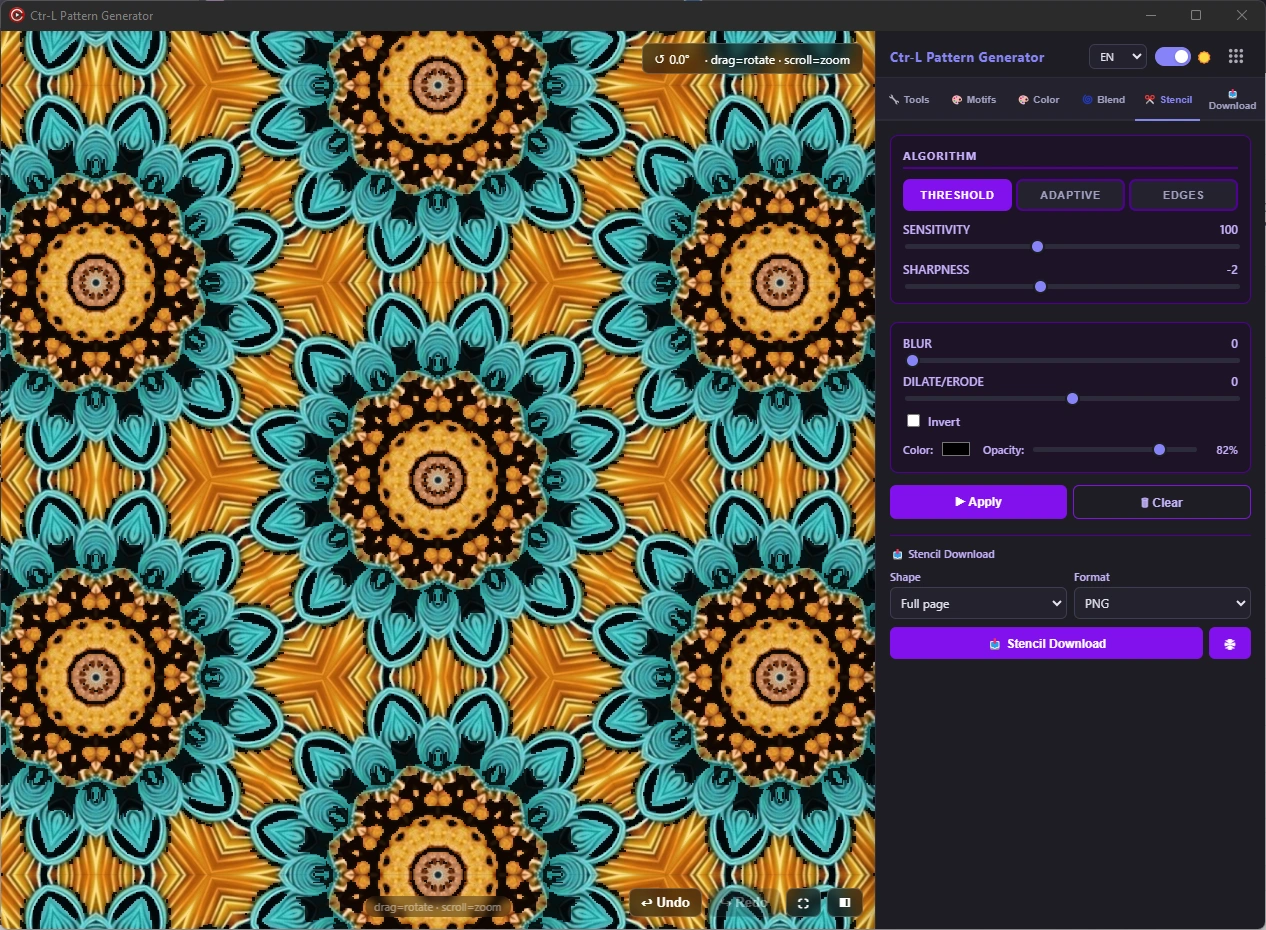Click the Ctr-L app logo in the title bar
The height and width of the screenshot is (930, 1266).
(x=16, y=16)
